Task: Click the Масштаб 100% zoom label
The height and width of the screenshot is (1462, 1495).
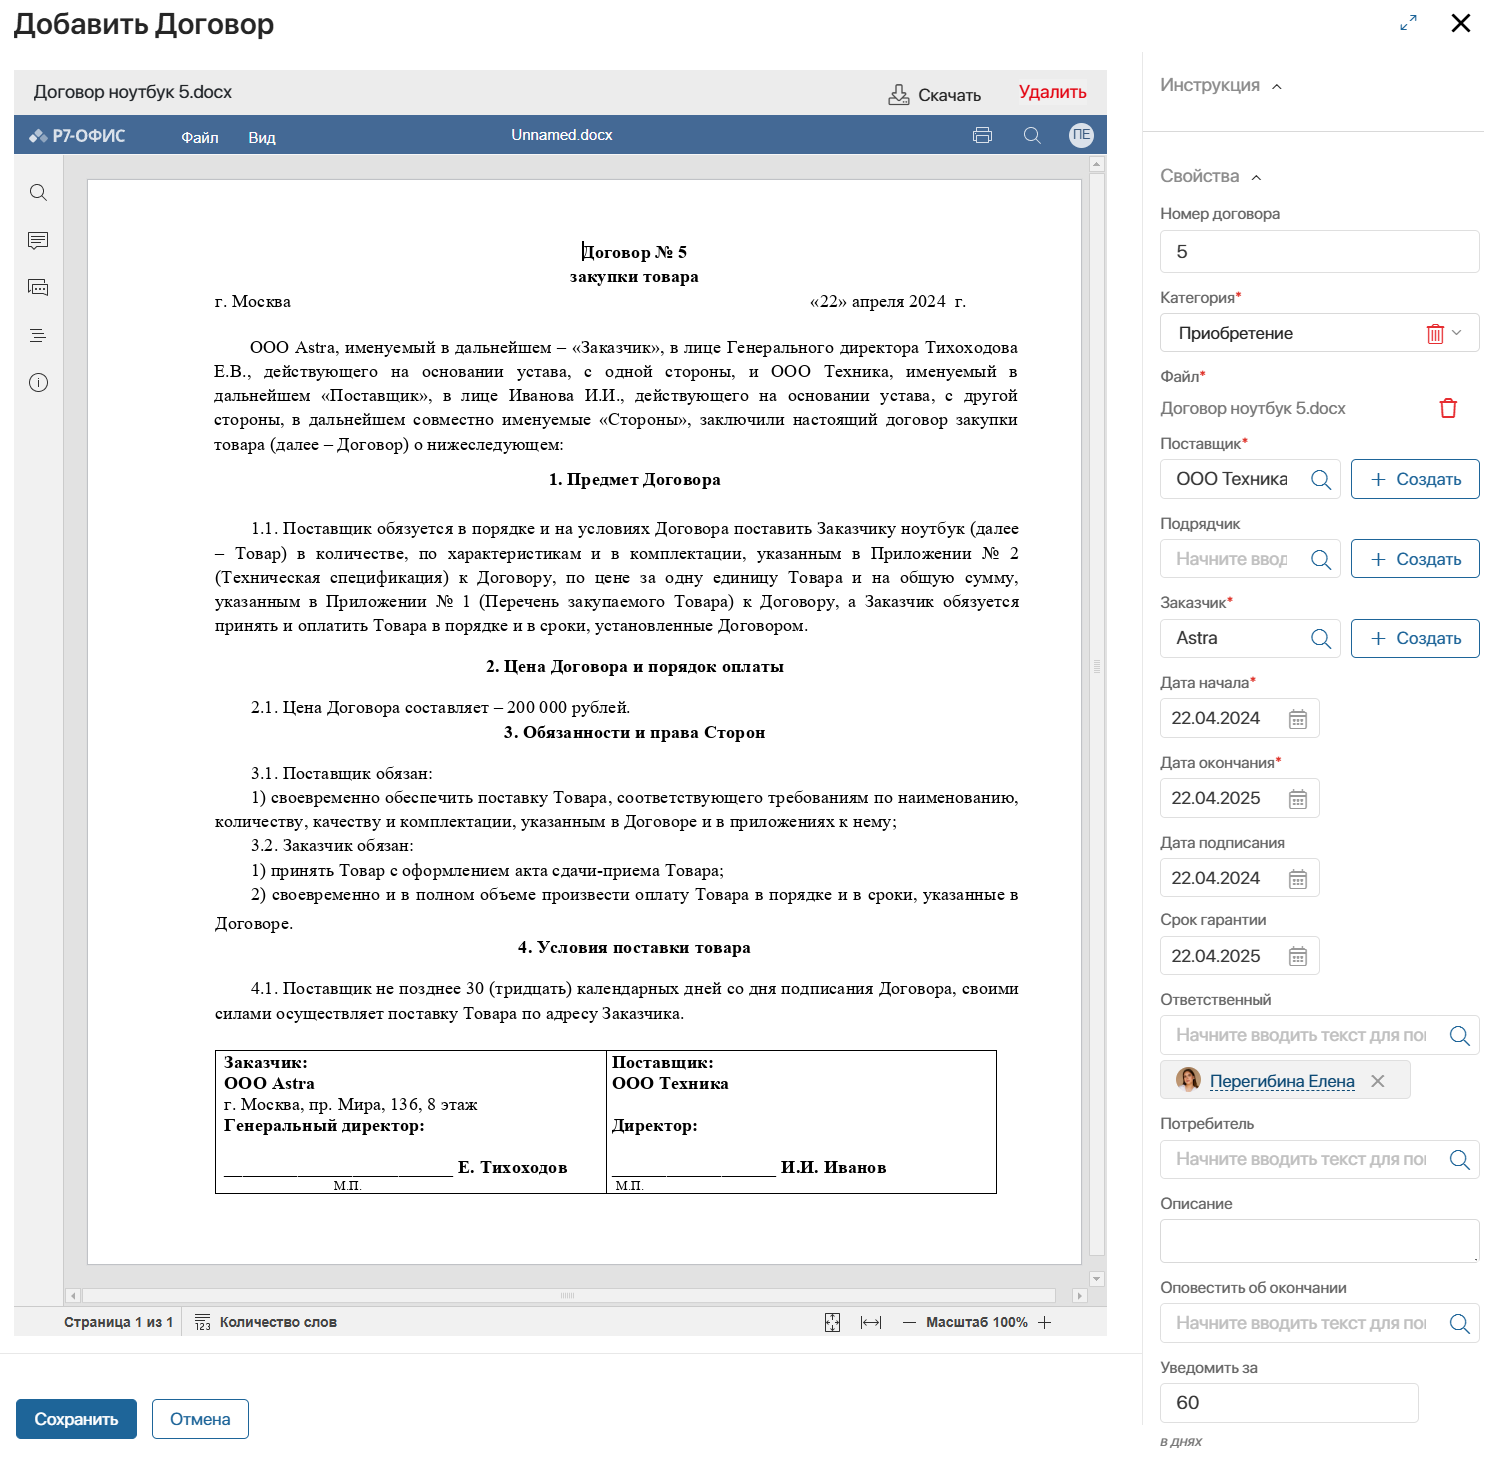Action: 977,1322
